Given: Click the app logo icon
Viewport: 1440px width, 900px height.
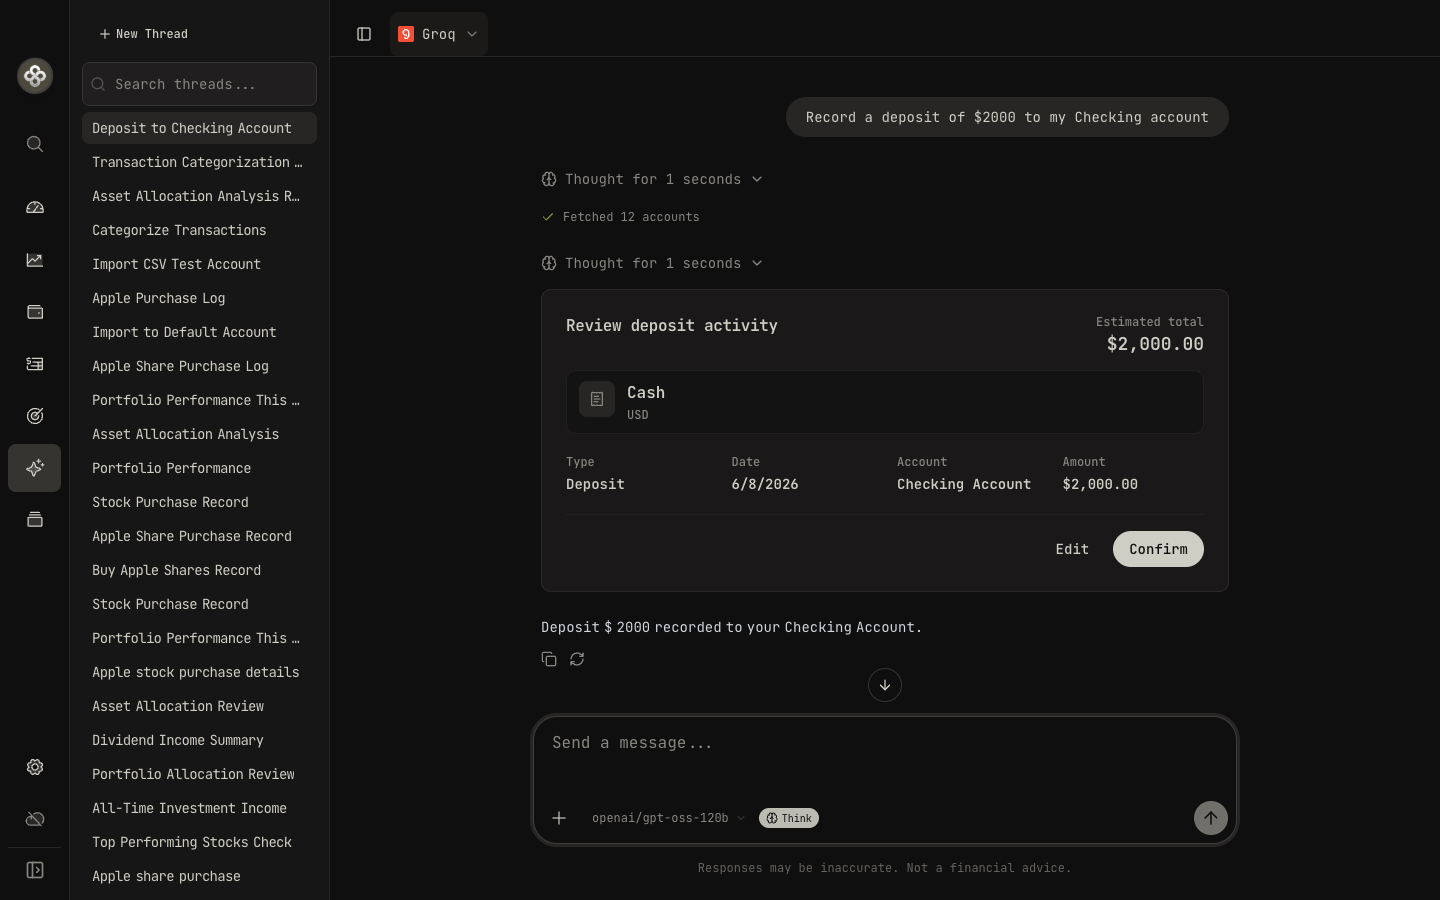Looking at the screenshot, I should click(x=35, y=76).
